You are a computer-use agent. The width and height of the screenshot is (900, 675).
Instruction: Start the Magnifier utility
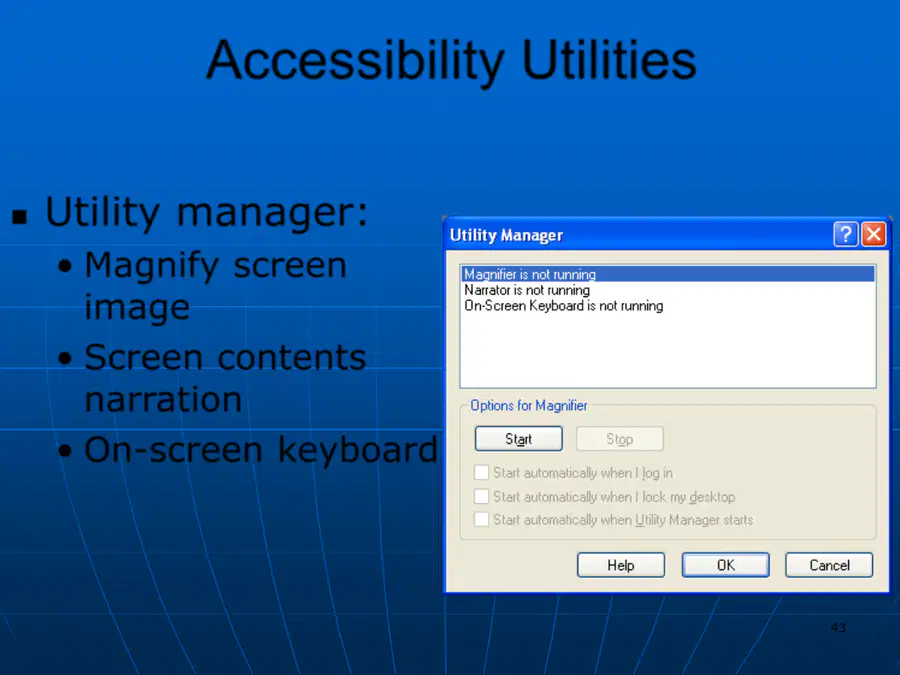(518, 439)
